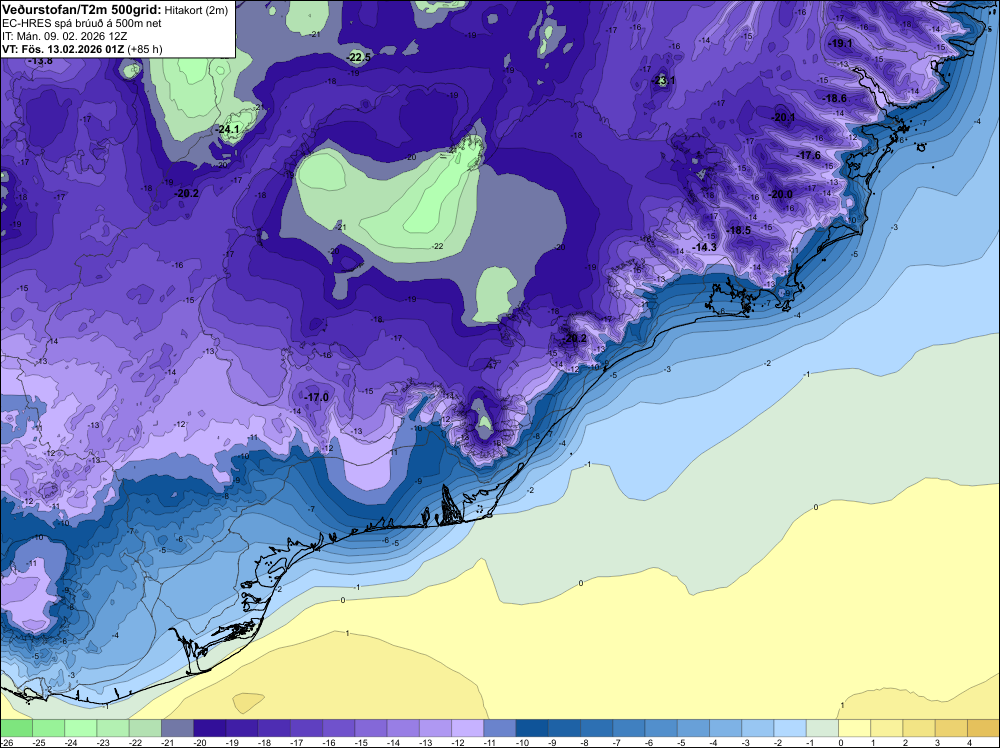
Task: Select the line 'EC-HRES spá brúuð á 500m net'
Action: pyautogui.click(x=81, y=23)
